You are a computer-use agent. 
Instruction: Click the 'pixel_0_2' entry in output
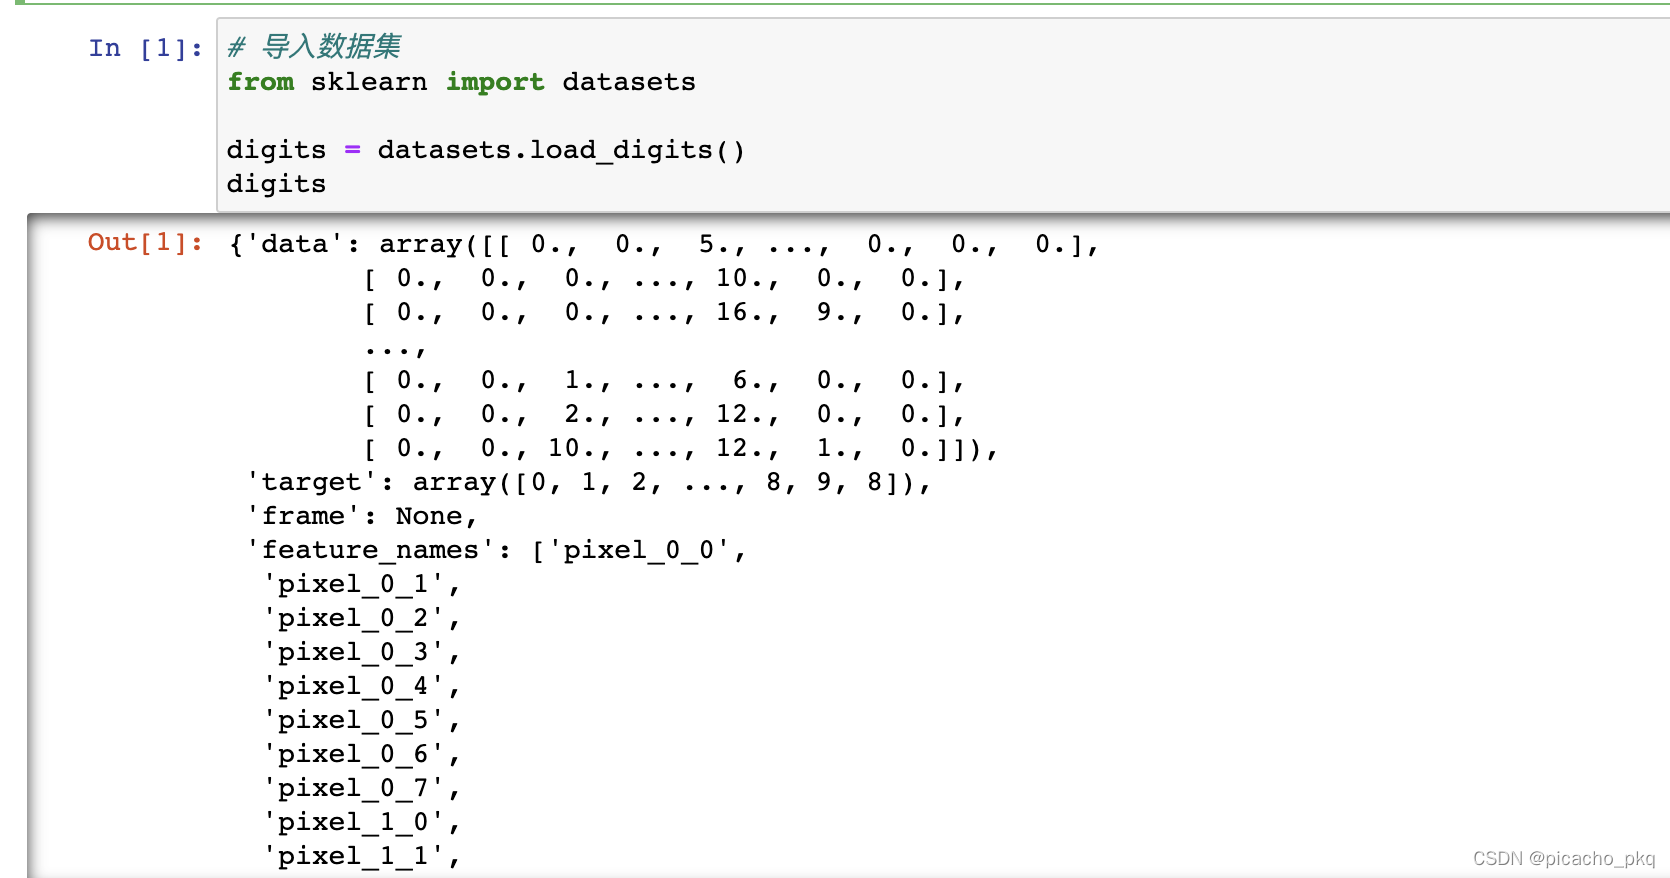361,618
